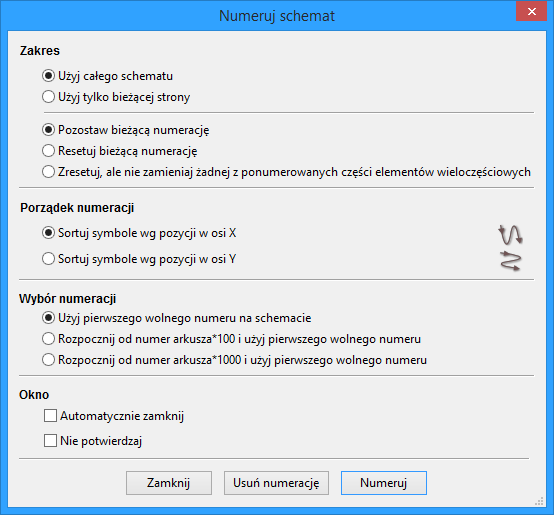This screenshot has height=515, width=554.
Task: Enable the 'Automatycznie zamknij' checkbox
Action: pyautogui.click(x=114, y=416)
